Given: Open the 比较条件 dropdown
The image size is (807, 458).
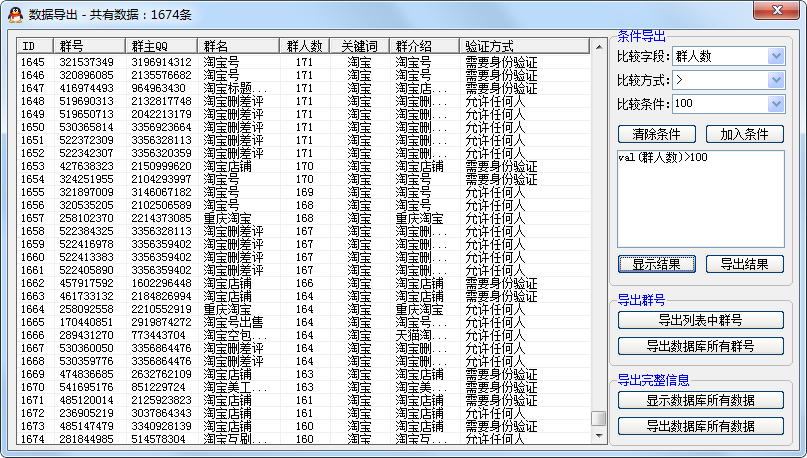Looking at the screenshot, I should click(776, 104).
